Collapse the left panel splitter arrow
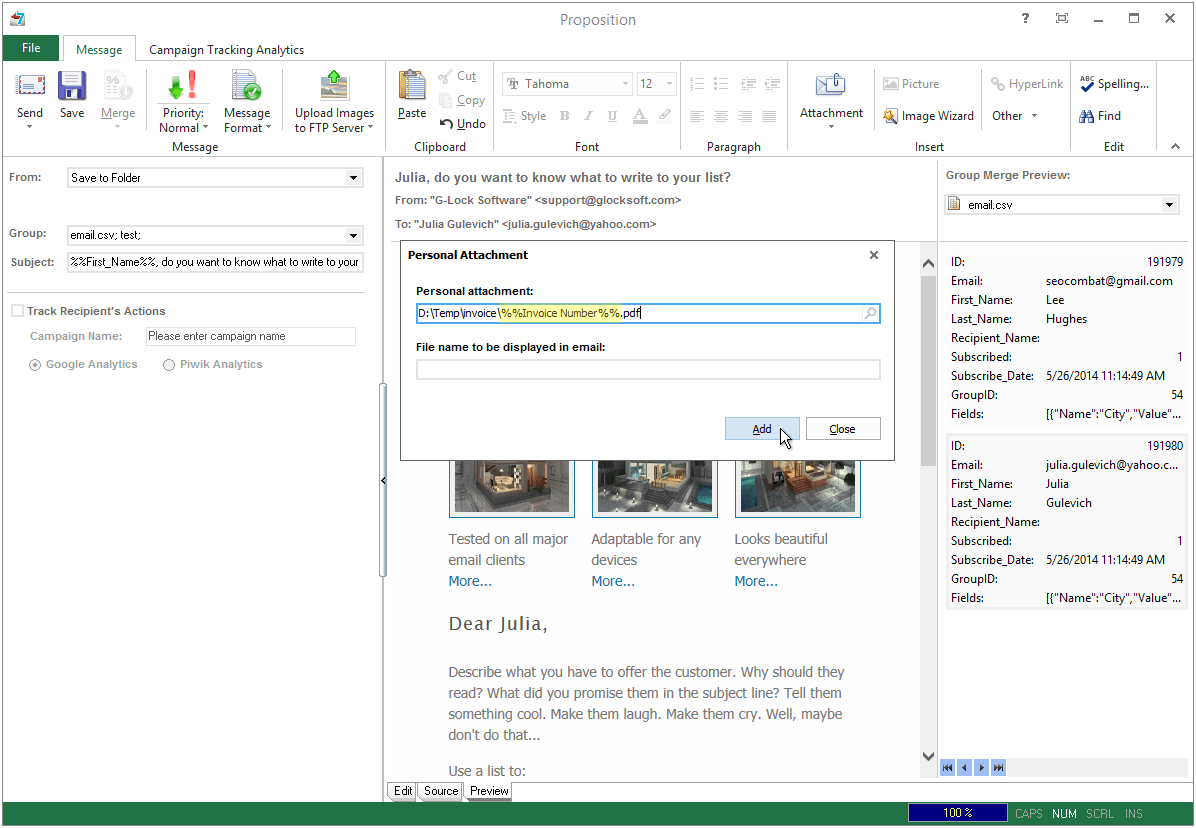1196x828 pixels. 383,480
